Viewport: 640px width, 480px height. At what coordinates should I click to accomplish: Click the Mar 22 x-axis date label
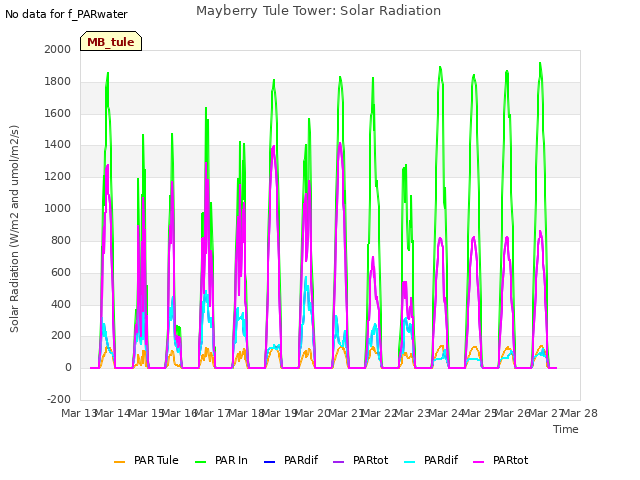tap(380, 413)
